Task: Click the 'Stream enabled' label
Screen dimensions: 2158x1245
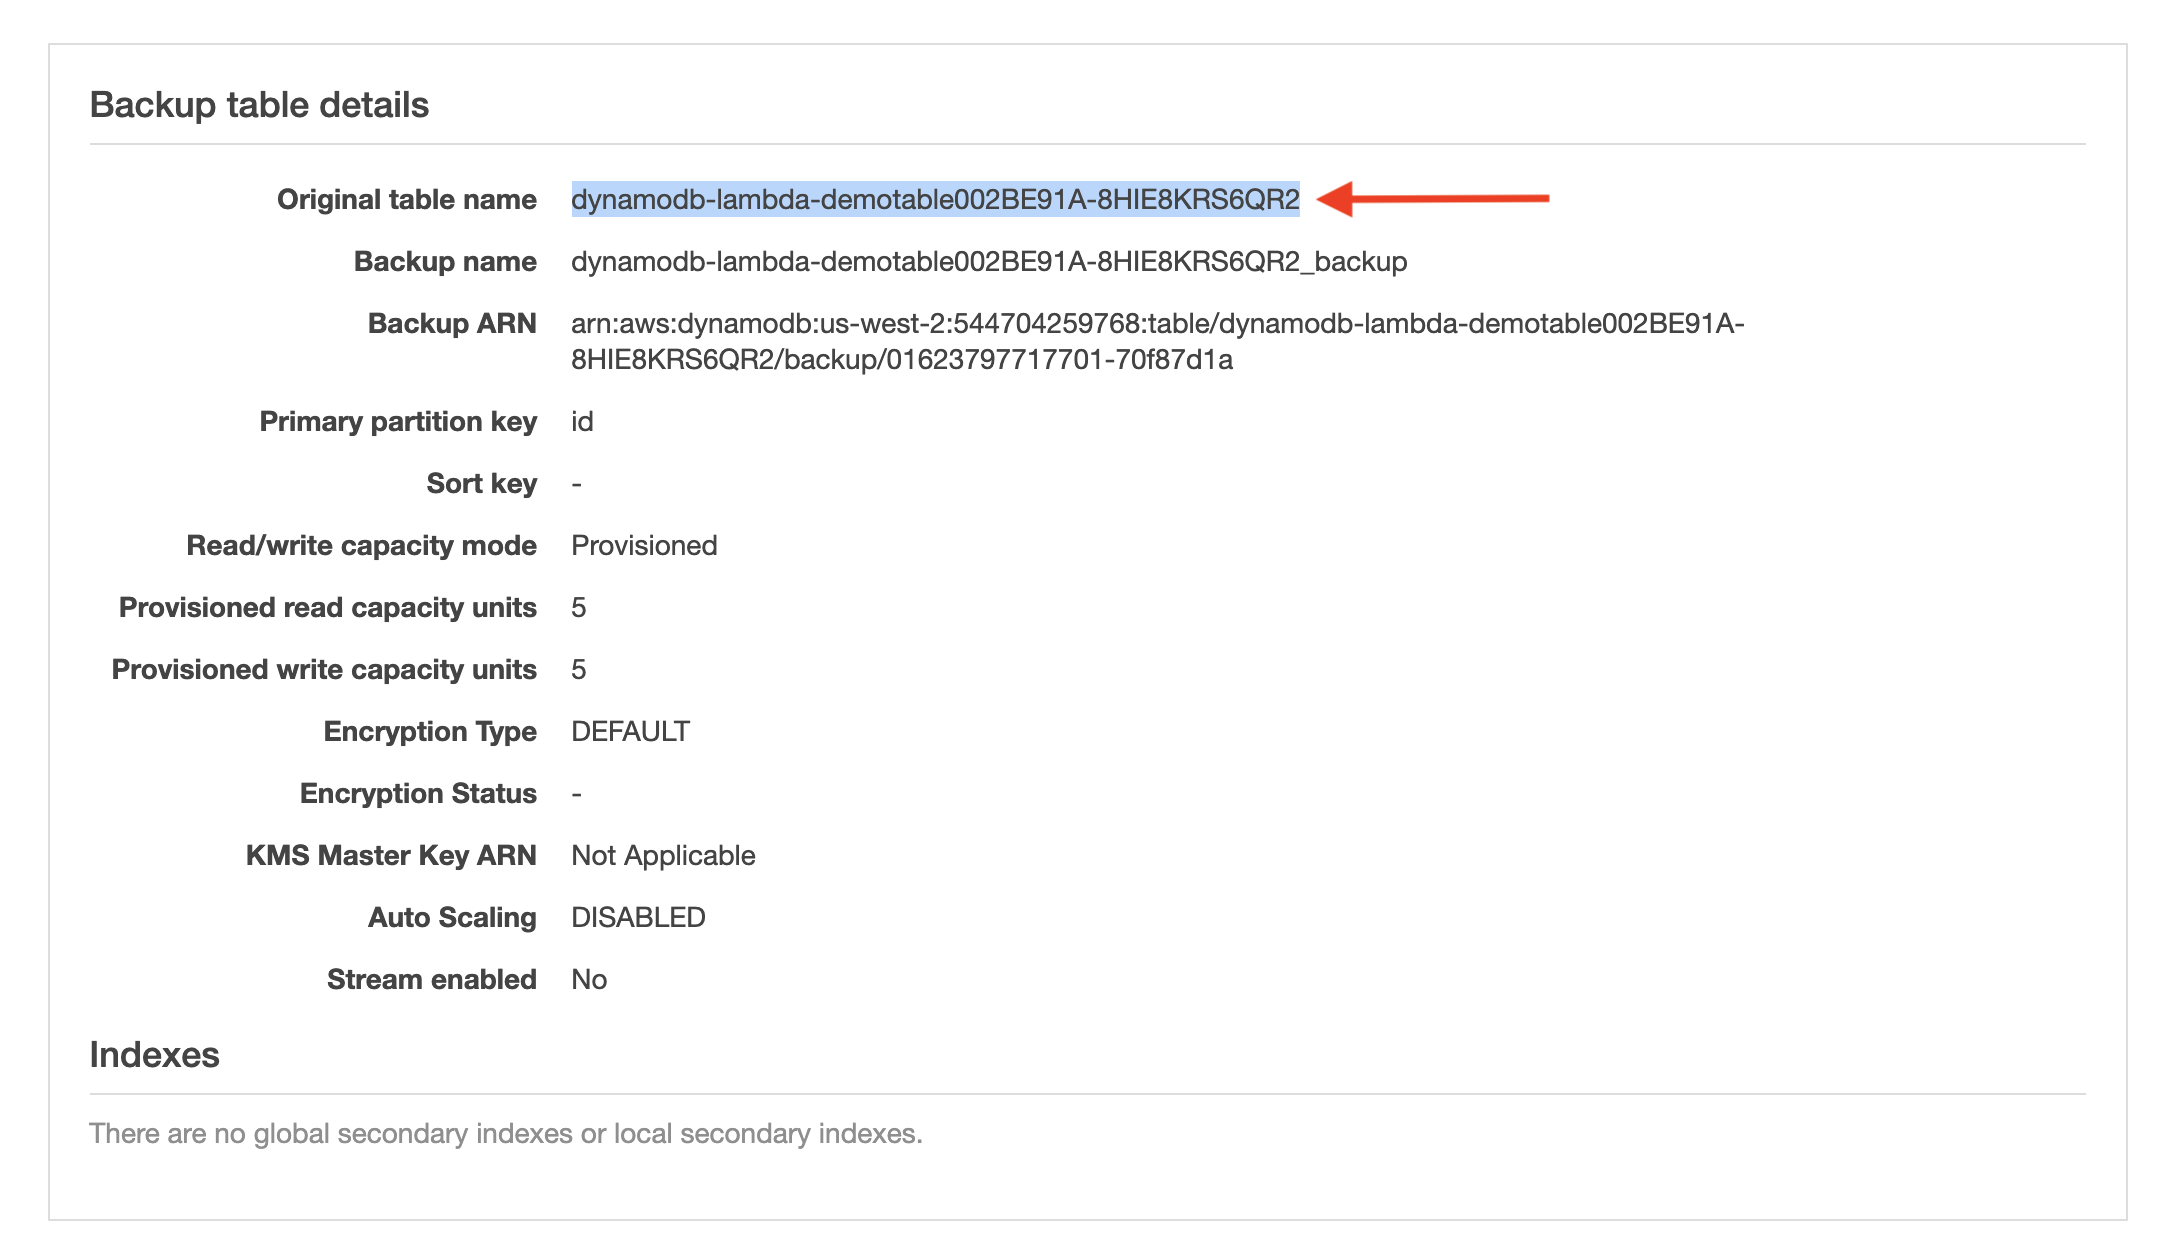Action: point(432,980)
